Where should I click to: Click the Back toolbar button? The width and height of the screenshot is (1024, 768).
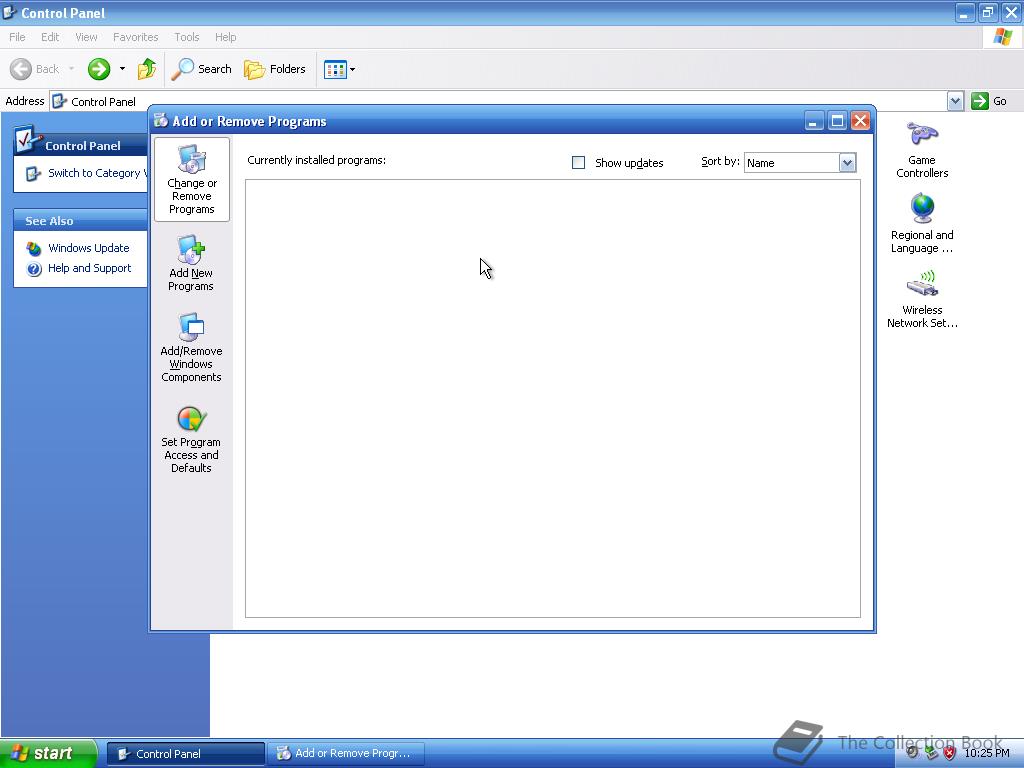tap(34, 69)
